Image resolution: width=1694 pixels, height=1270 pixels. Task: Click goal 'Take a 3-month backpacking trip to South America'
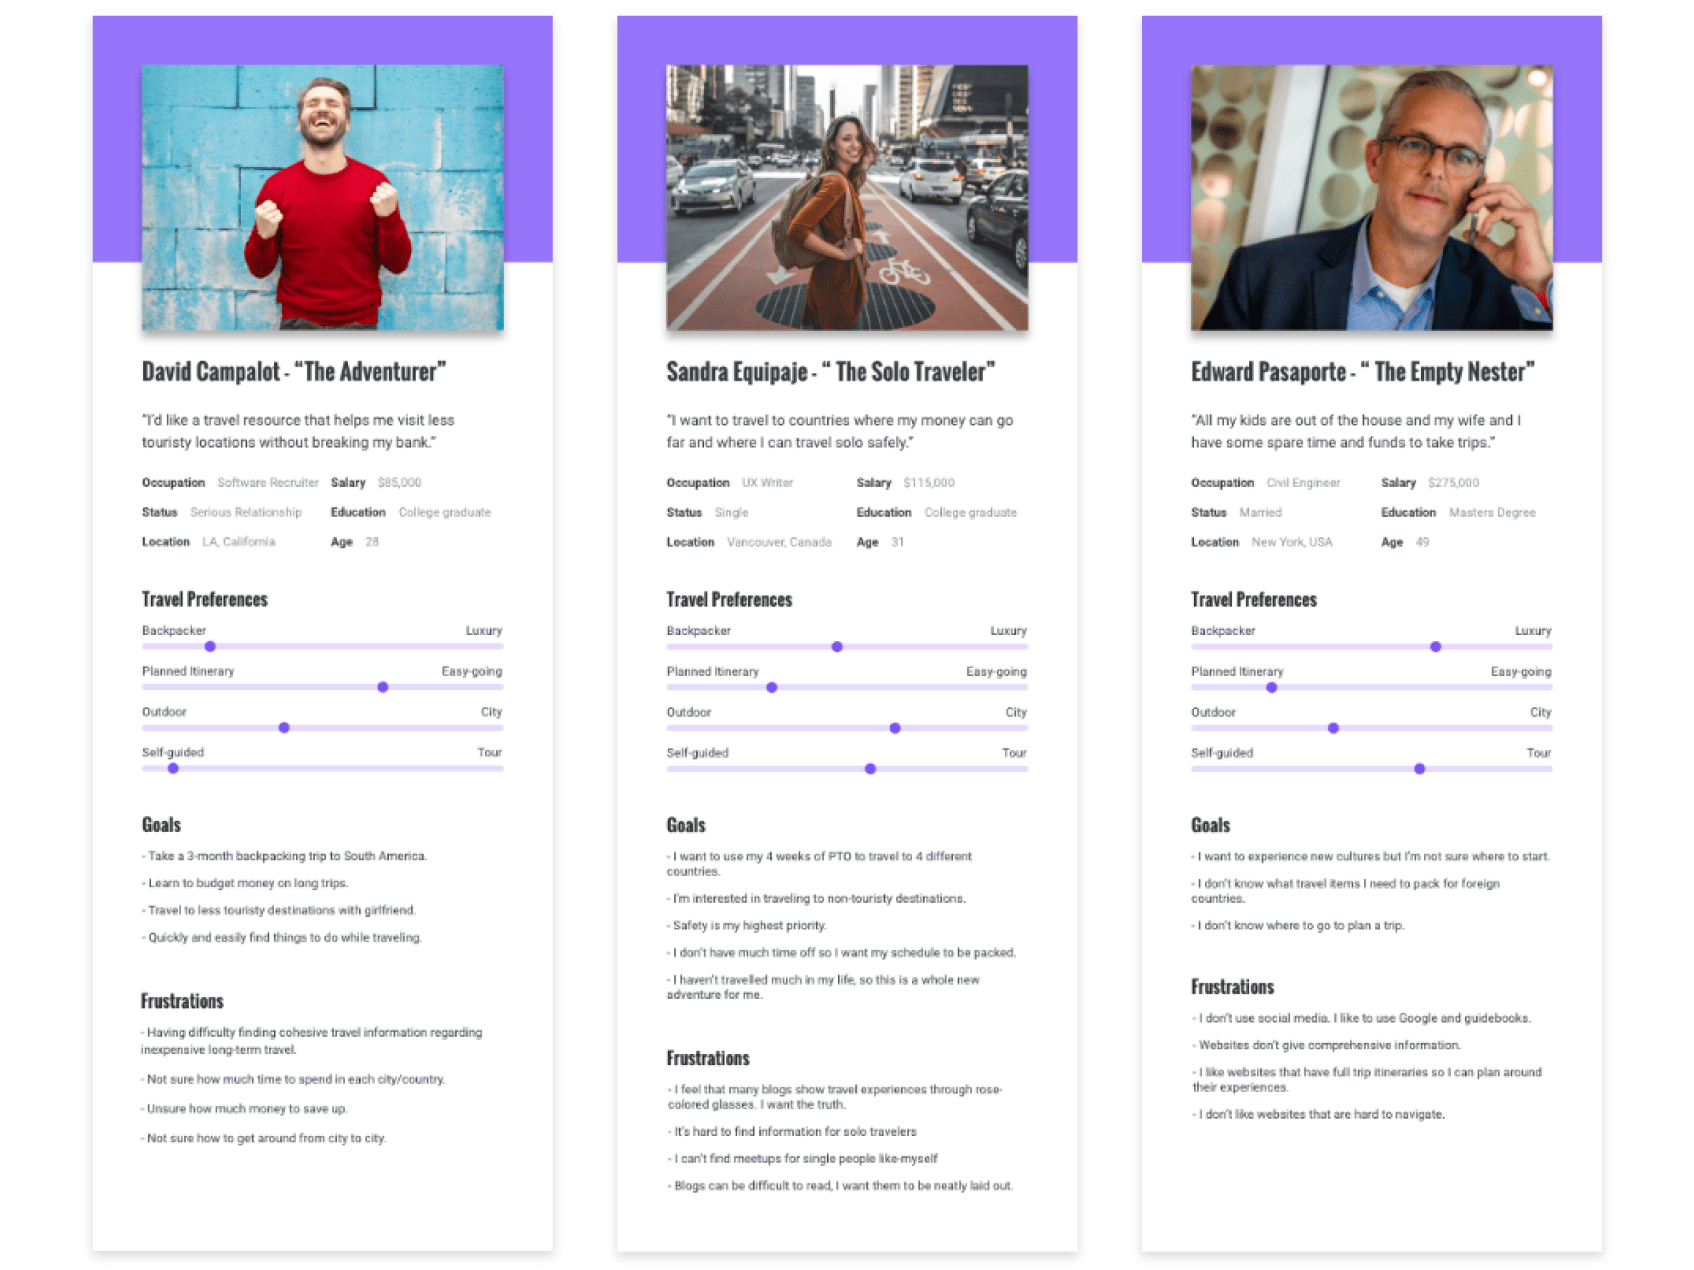pos(285,856)
